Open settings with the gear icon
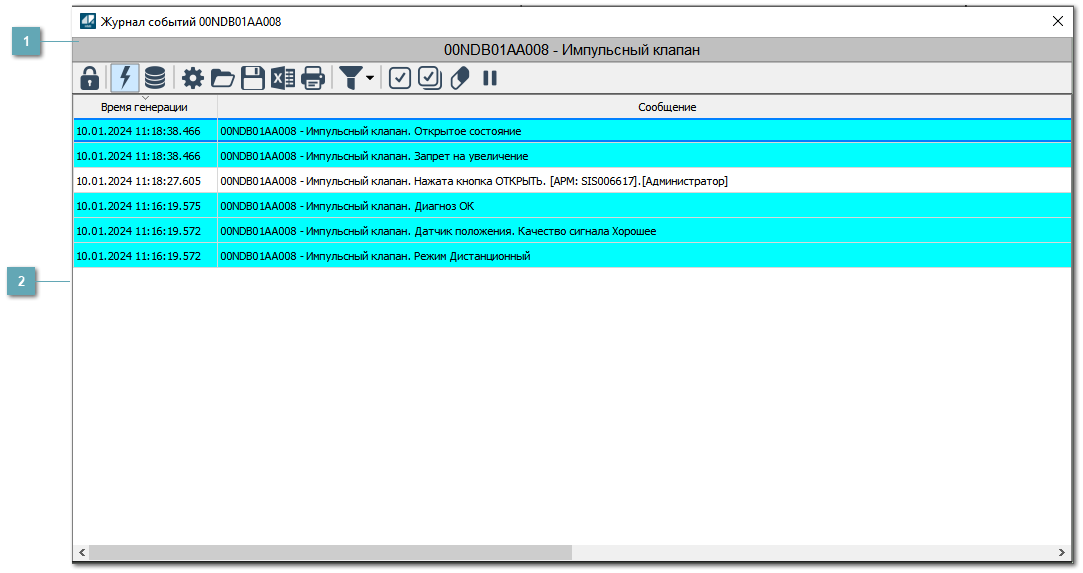This screenshot has height=573, width=1083. [x=192, y=78]
